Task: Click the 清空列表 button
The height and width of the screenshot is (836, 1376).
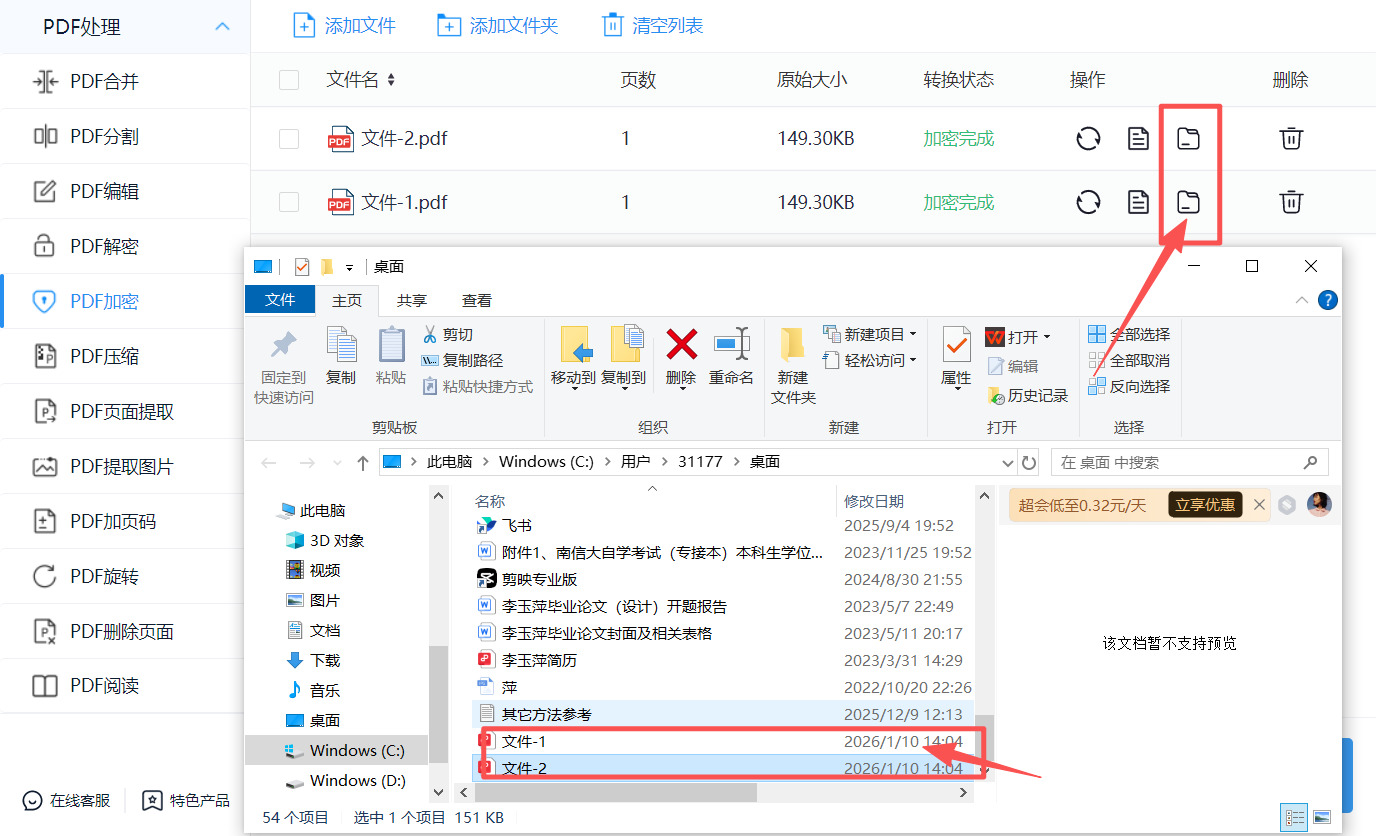Action: pos(651,24)
